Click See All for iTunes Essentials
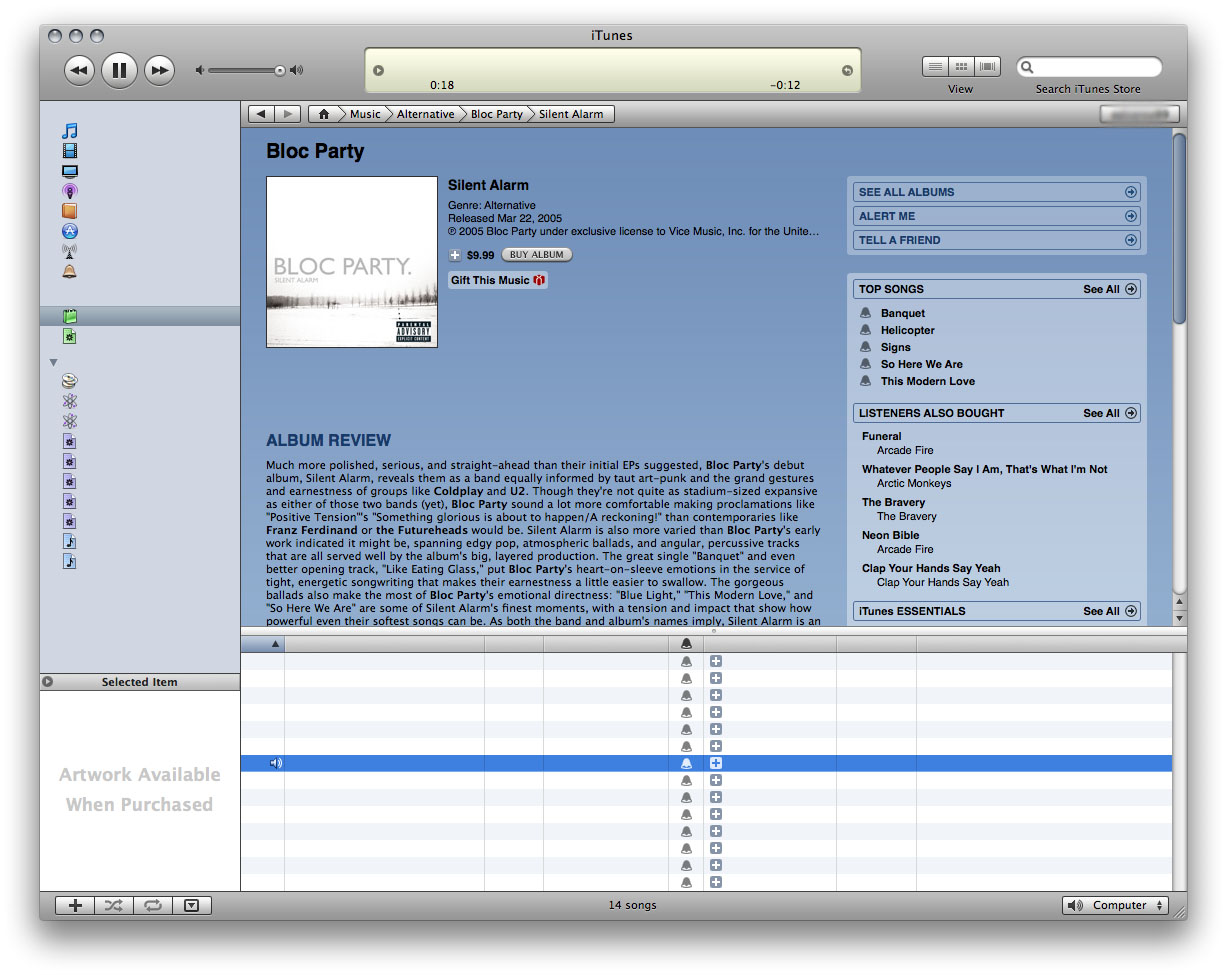1227x975 pixels. tap(1110, 611)
